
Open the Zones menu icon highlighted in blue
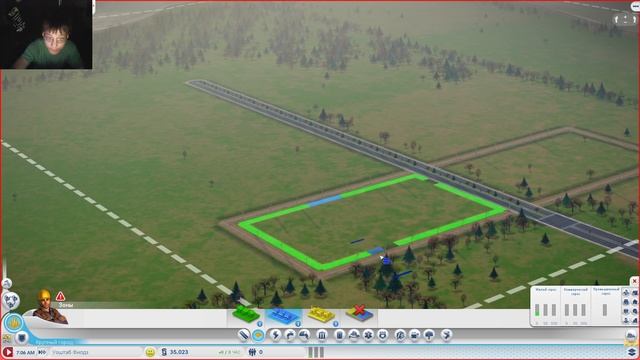258,335
